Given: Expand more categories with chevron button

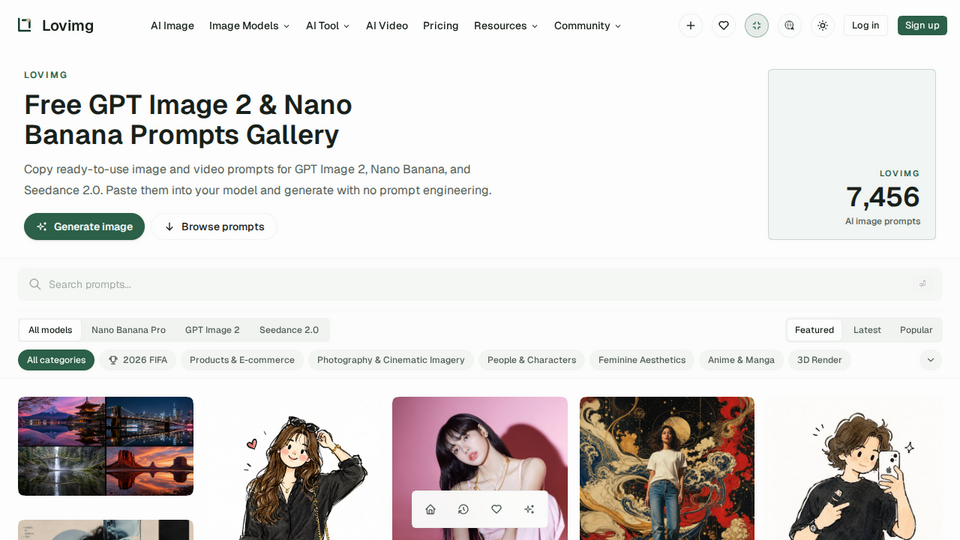Looking at the screenshot, I should tap(931, 360).
